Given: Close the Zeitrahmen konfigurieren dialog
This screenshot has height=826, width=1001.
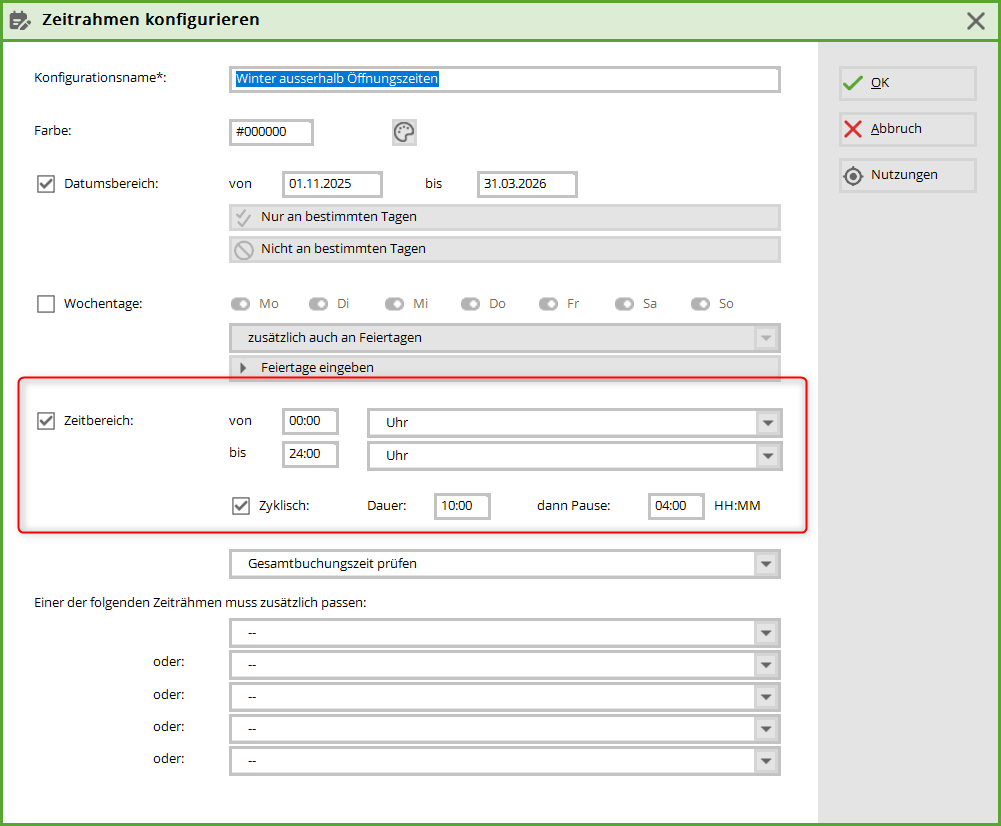Looking at the screenshot, I should (x=976, y=20).
